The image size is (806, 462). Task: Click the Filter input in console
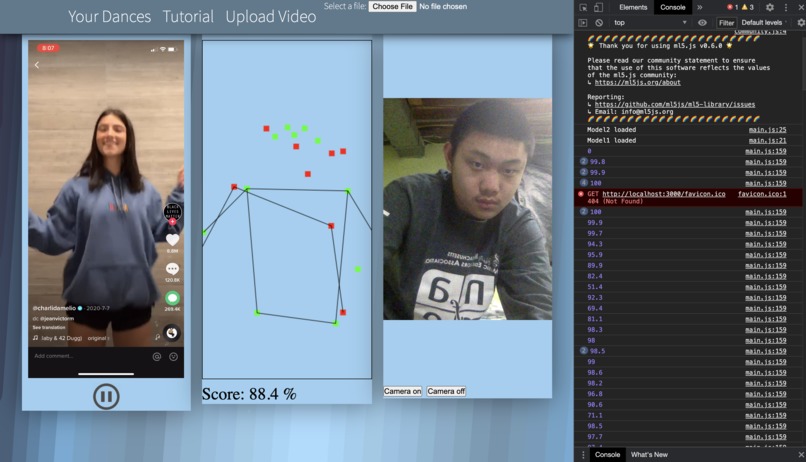coord(727,23)
